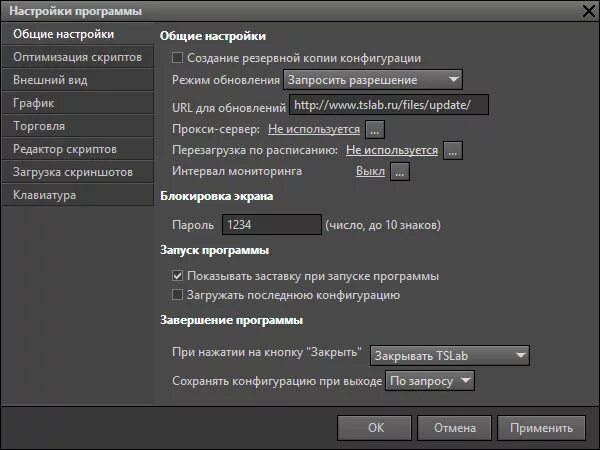Image resolution: width=600 pixels, height=450 pixels.
Task: Switch to Оптимизация скриптов tab
Action: pos(78,57)
